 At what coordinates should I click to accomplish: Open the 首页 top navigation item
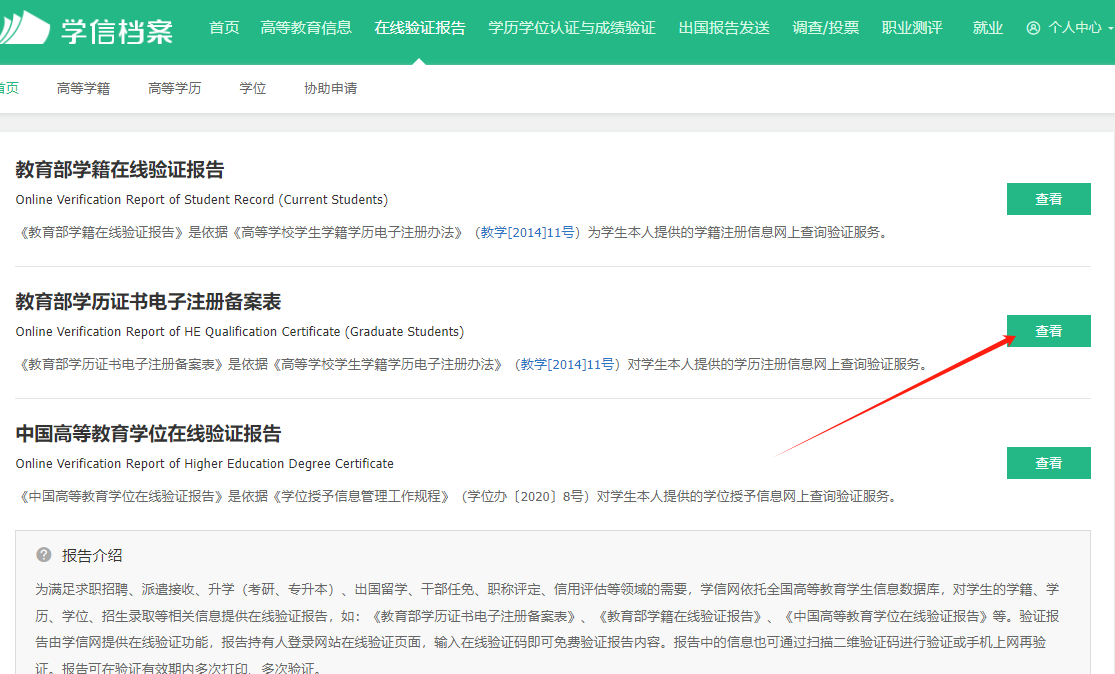pyautogui.click(x=224, y=28)
